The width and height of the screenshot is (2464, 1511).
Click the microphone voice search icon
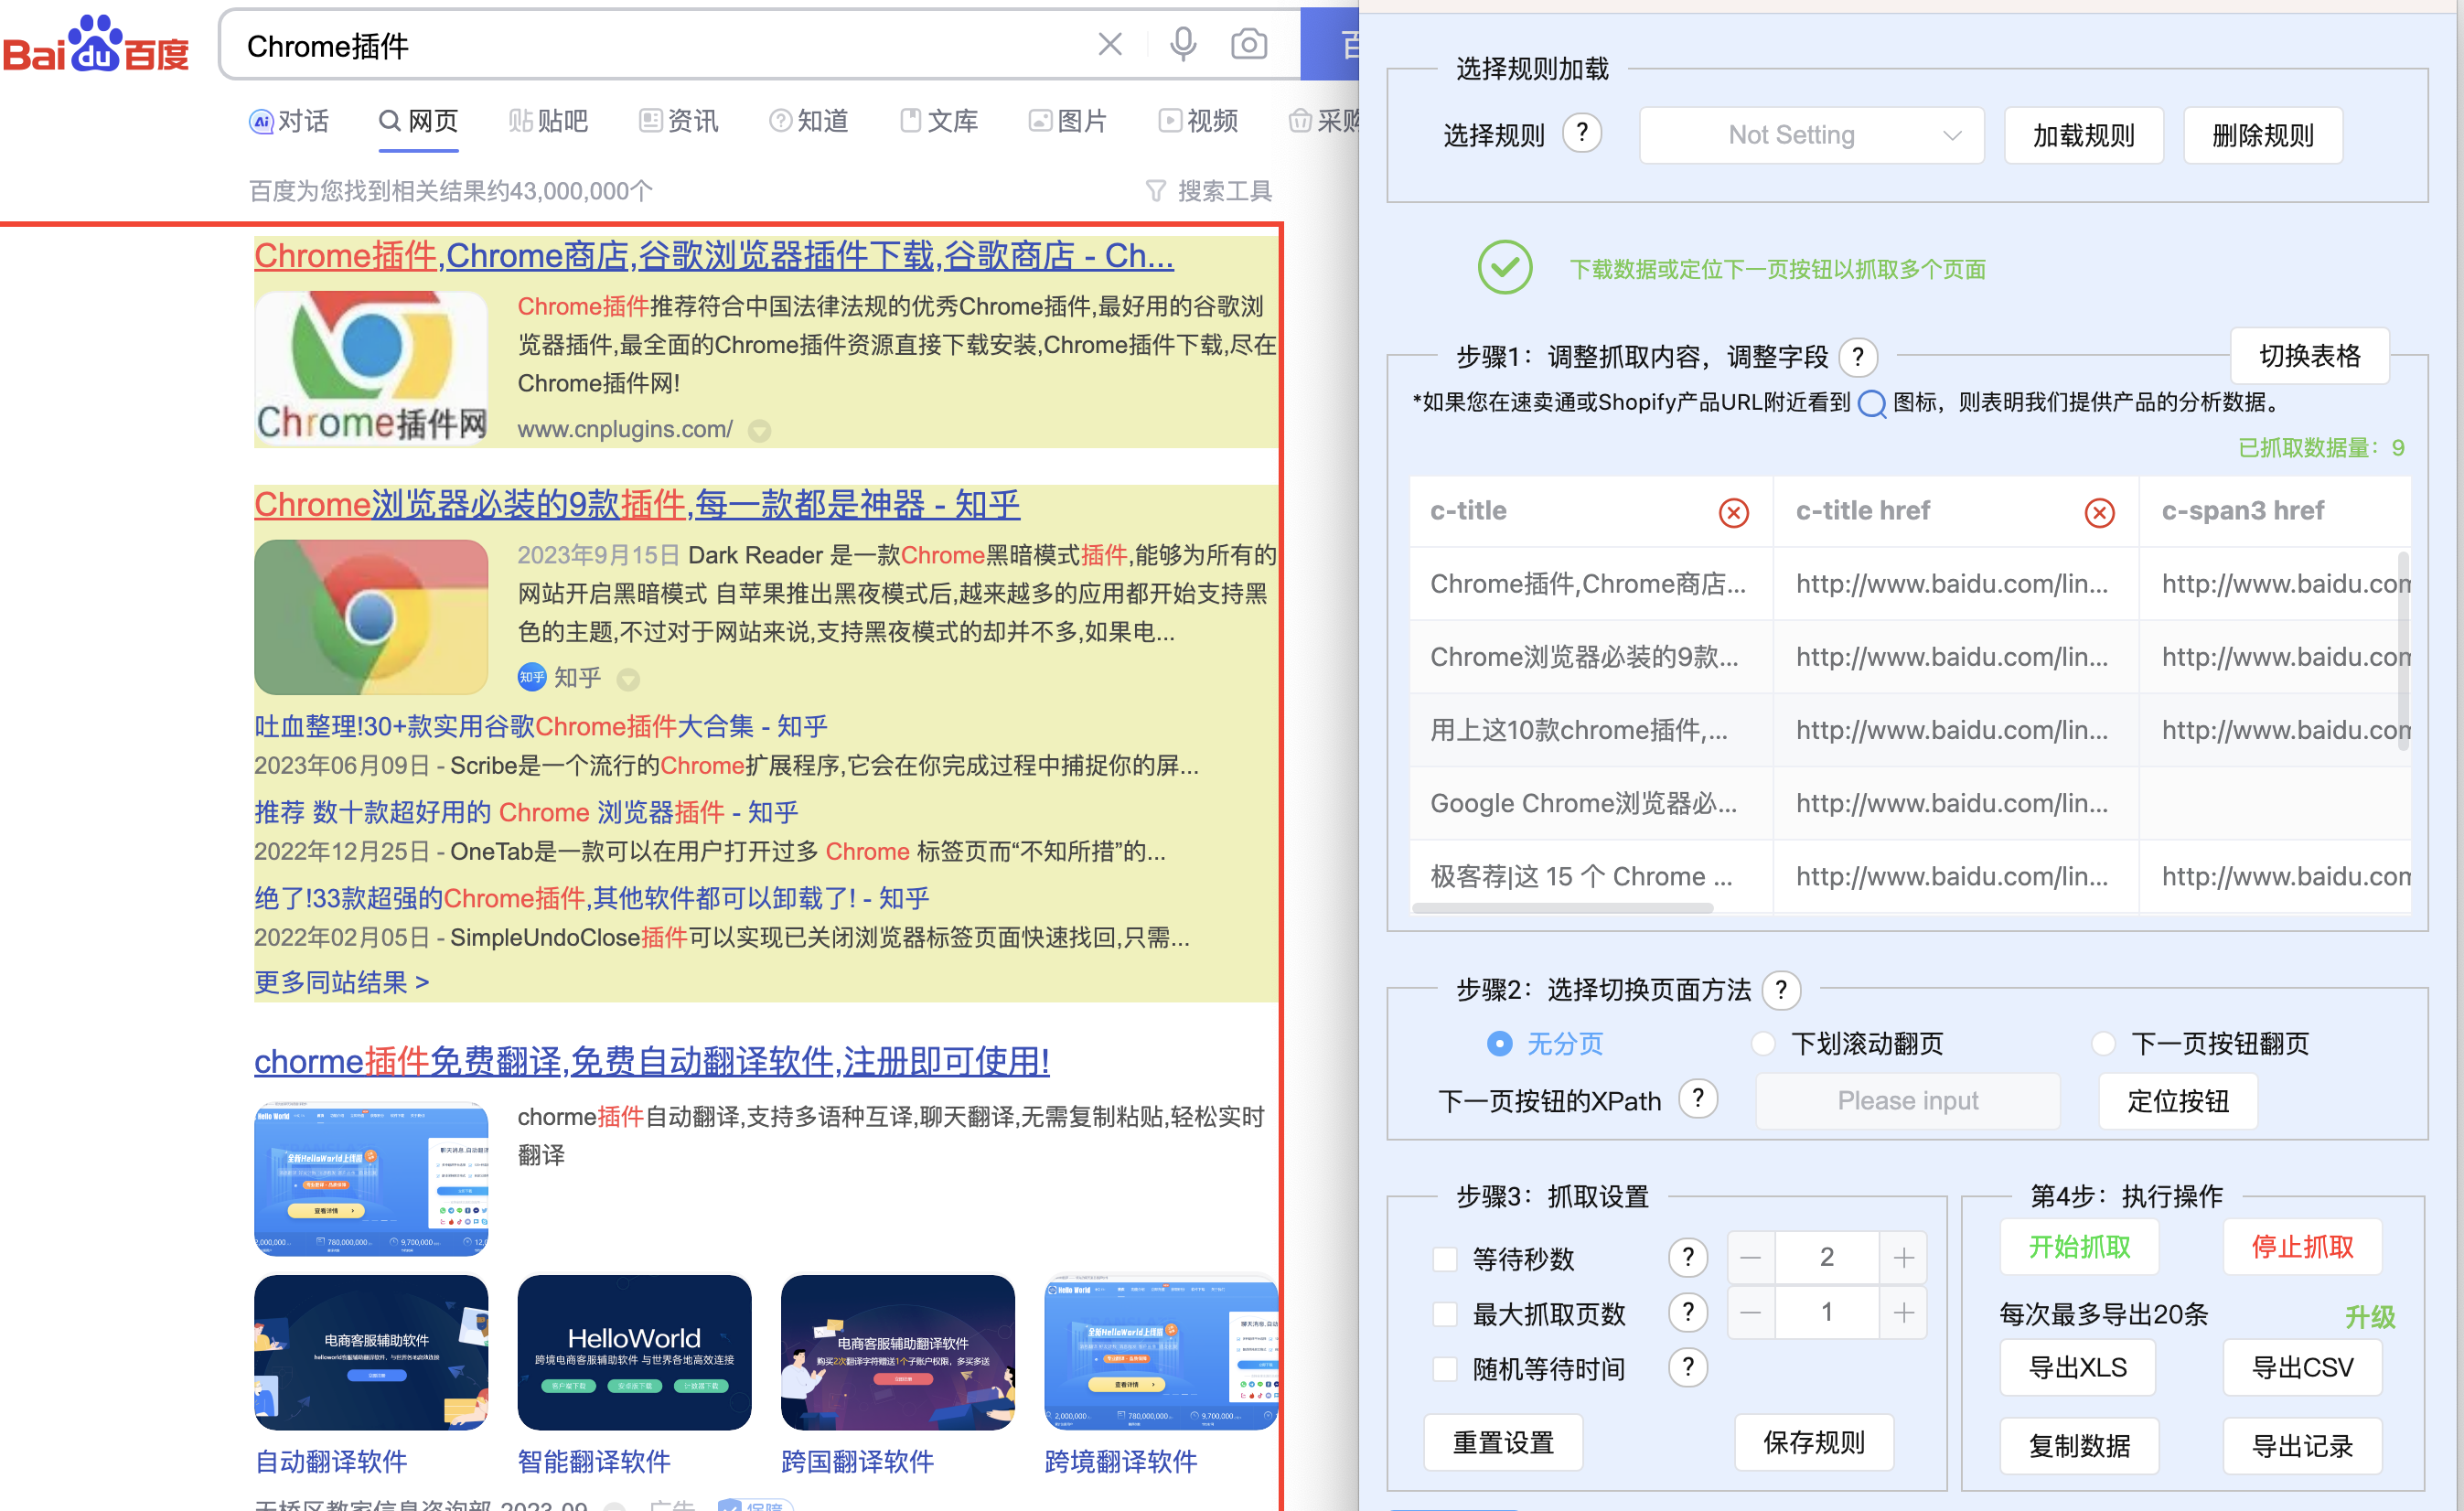pos(1182,45)
